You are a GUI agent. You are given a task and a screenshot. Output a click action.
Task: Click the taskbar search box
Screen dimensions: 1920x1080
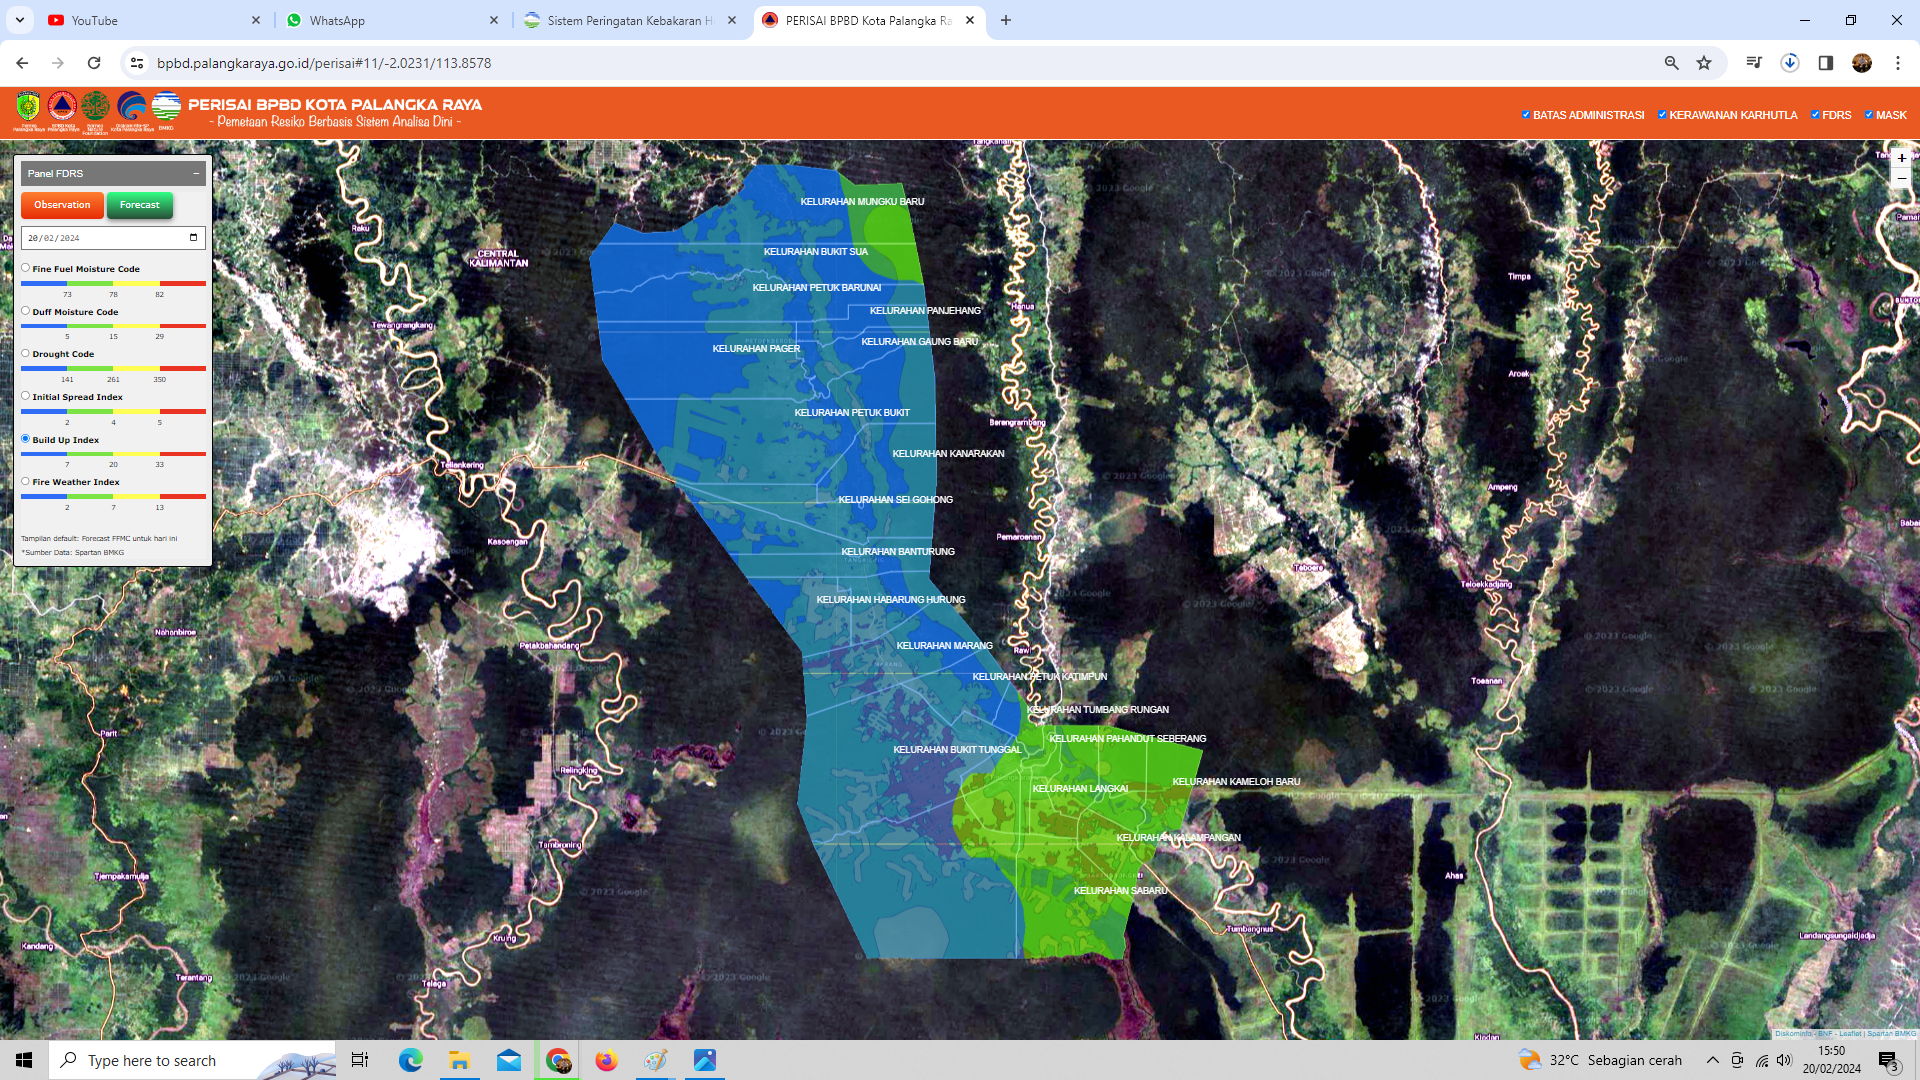pos(192,1060)
